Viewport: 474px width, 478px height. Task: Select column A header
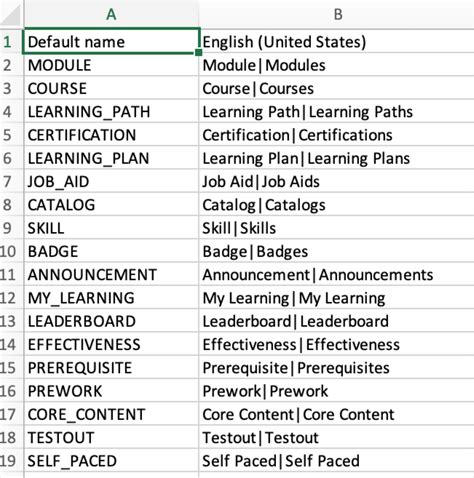tap(111, 14)
